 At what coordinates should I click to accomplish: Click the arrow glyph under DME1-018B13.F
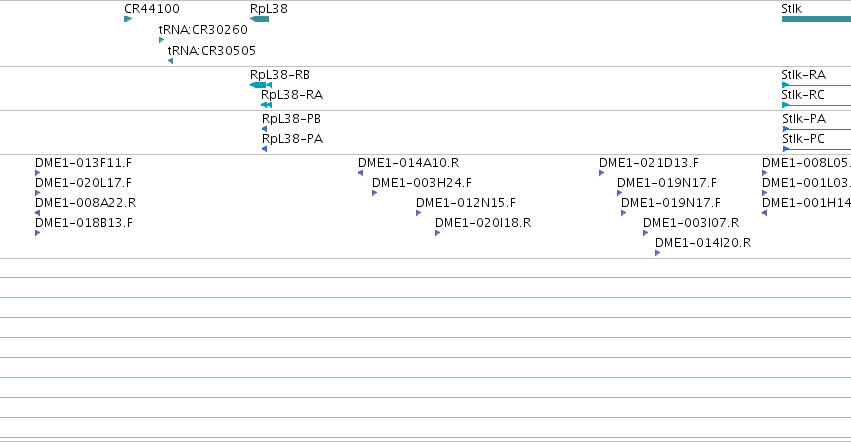pyautogui.click(x=37, y=233)
